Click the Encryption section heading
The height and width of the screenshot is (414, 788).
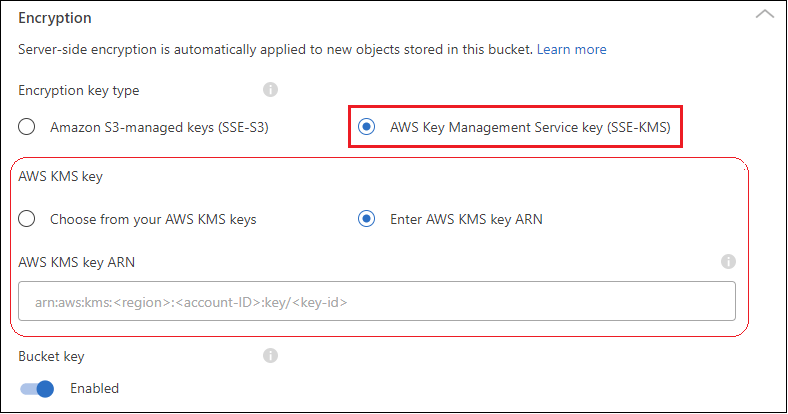[55, 17]
